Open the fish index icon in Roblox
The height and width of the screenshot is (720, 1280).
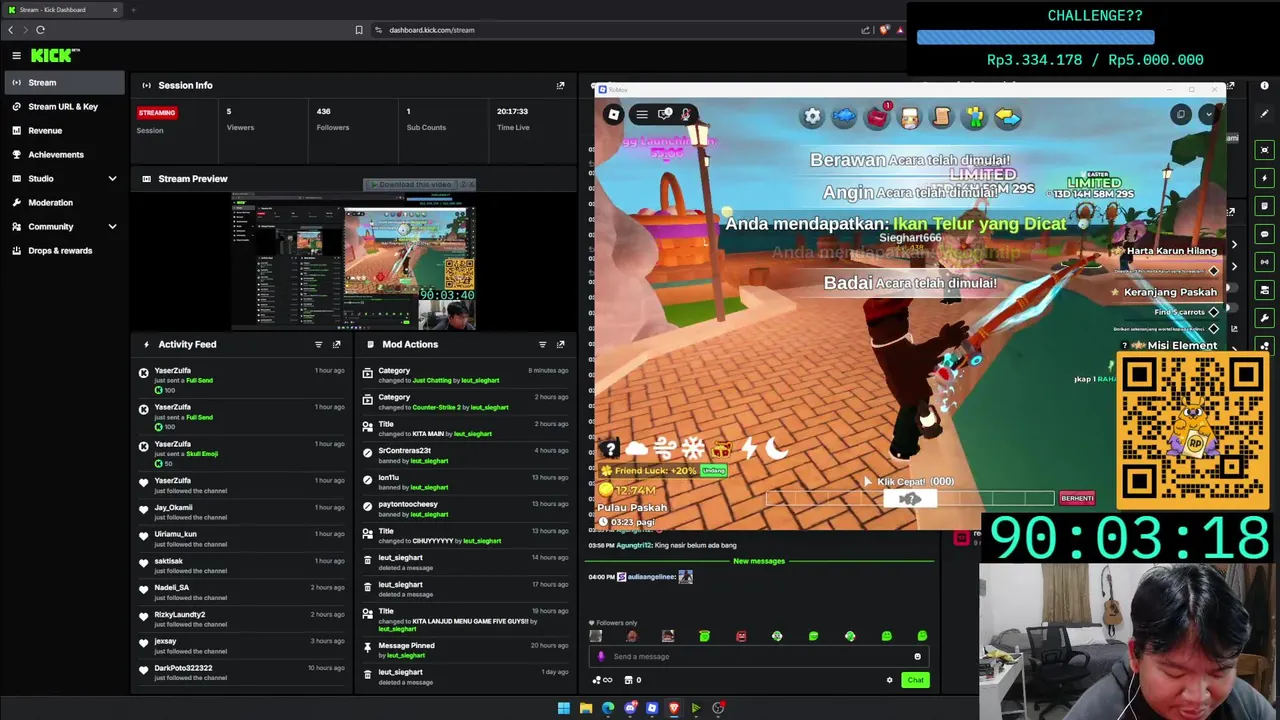(845, 117)
